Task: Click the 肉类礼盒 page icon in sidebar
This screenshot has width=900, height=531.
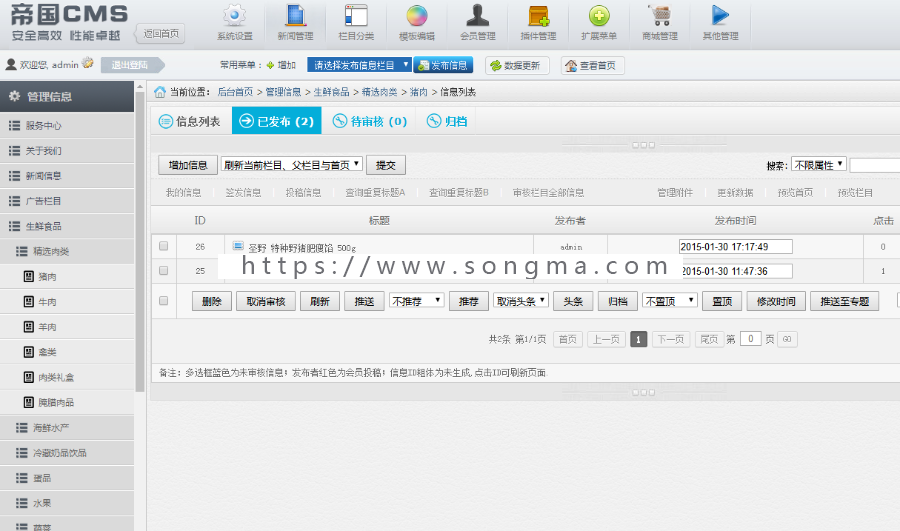Action: (29, 377)
